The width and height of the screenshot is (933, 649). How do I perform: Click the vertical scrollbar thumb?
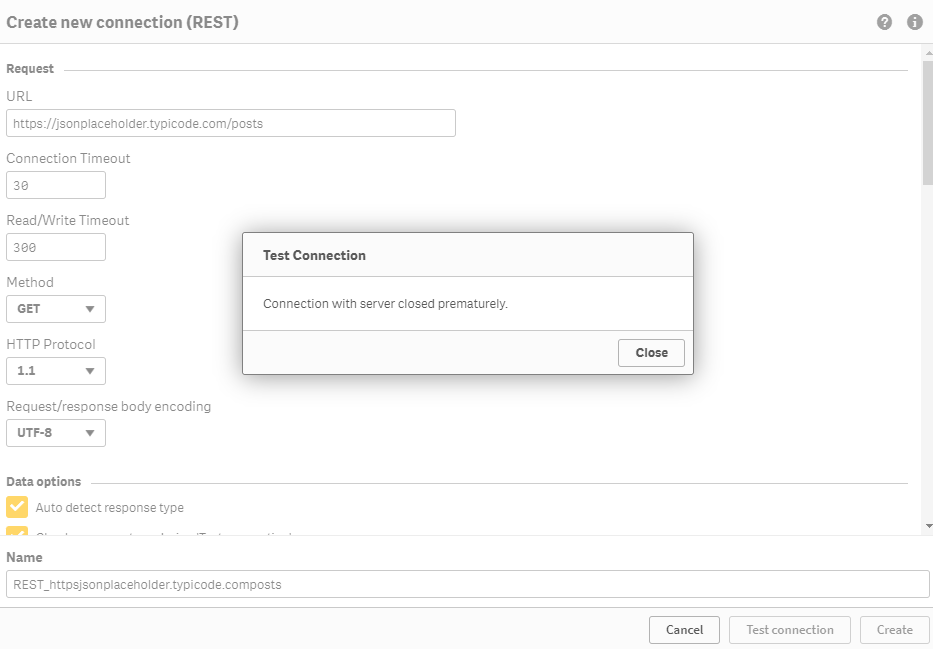coord(928,122)
